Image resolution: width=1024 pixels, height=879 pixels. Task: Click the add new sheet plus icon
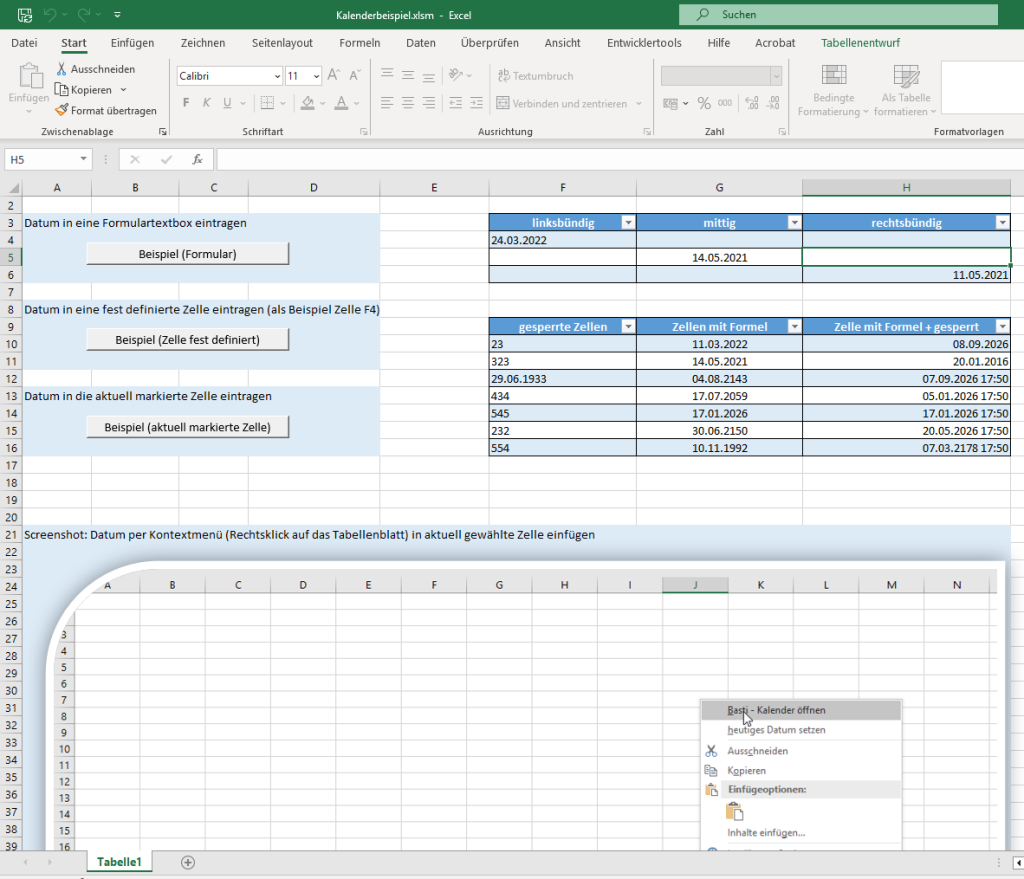(x=187, y=862)
